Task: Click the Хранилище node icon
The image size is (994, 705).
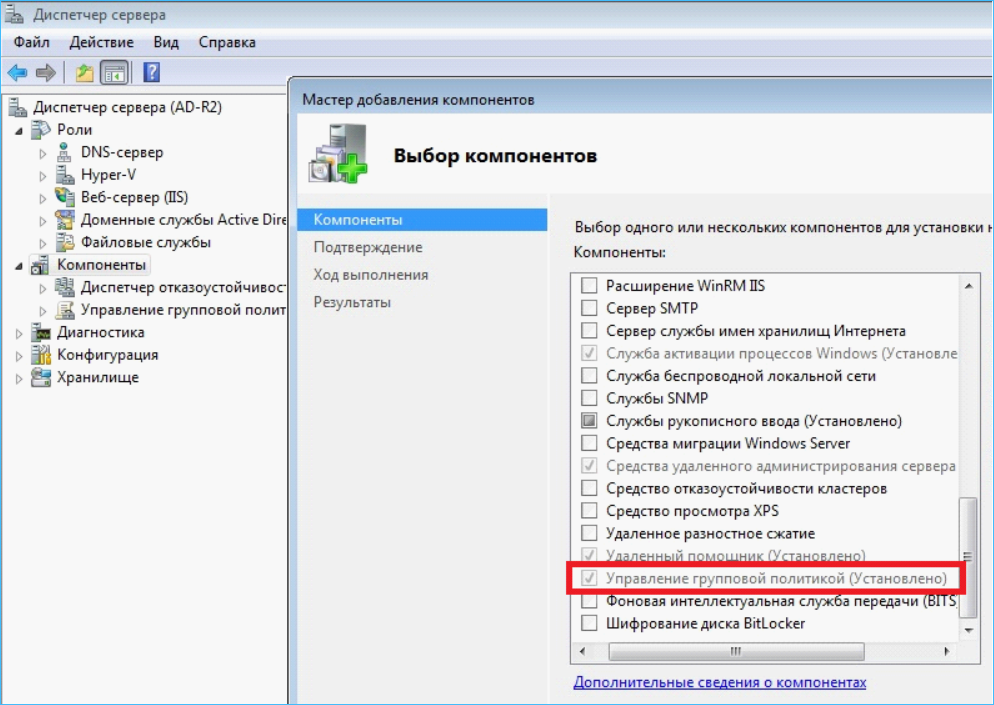Action: click(41, 377)
